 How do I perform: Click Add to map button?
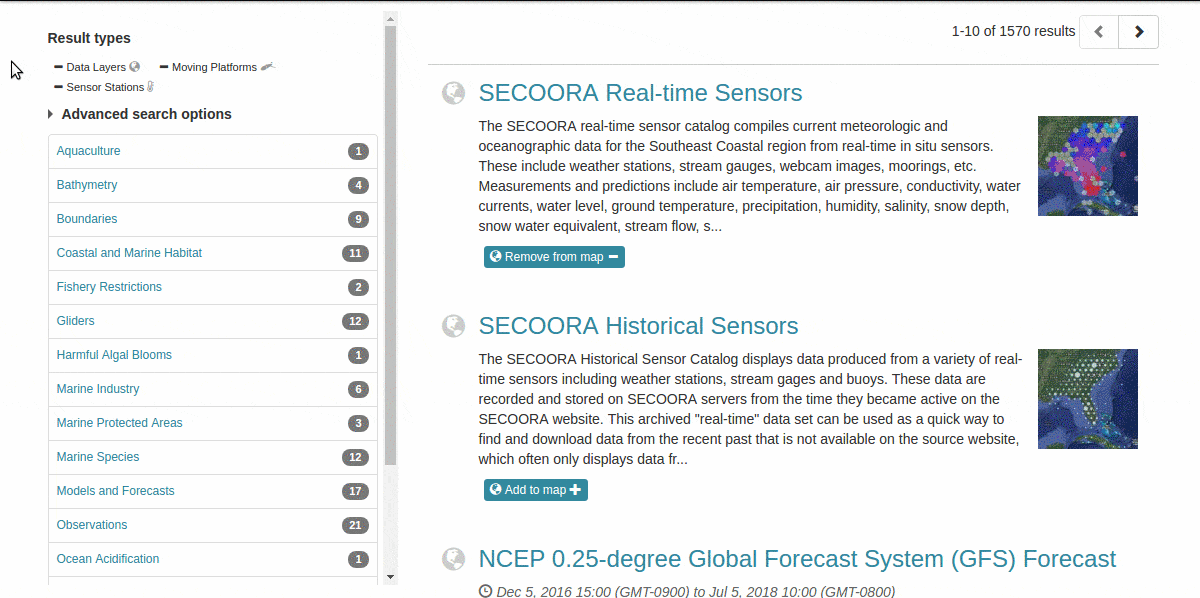[536, 490]
